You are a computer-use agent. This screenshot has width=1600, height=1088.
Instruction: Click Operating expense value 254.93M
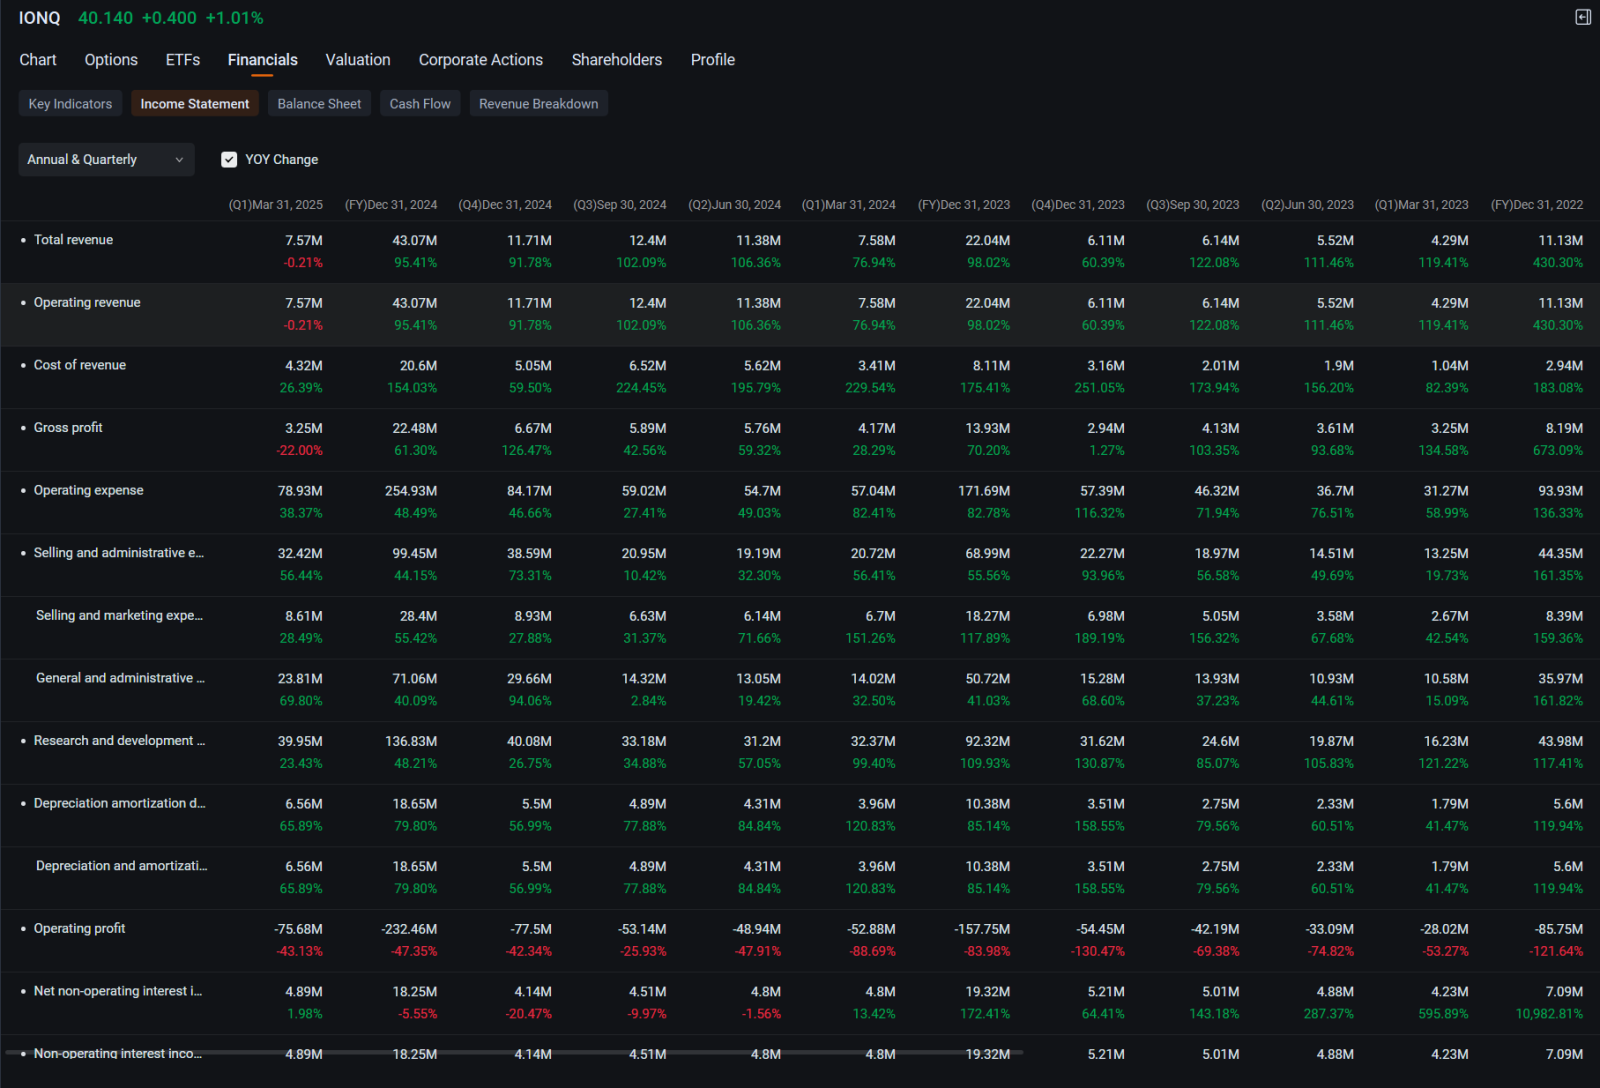pos(411,491)
